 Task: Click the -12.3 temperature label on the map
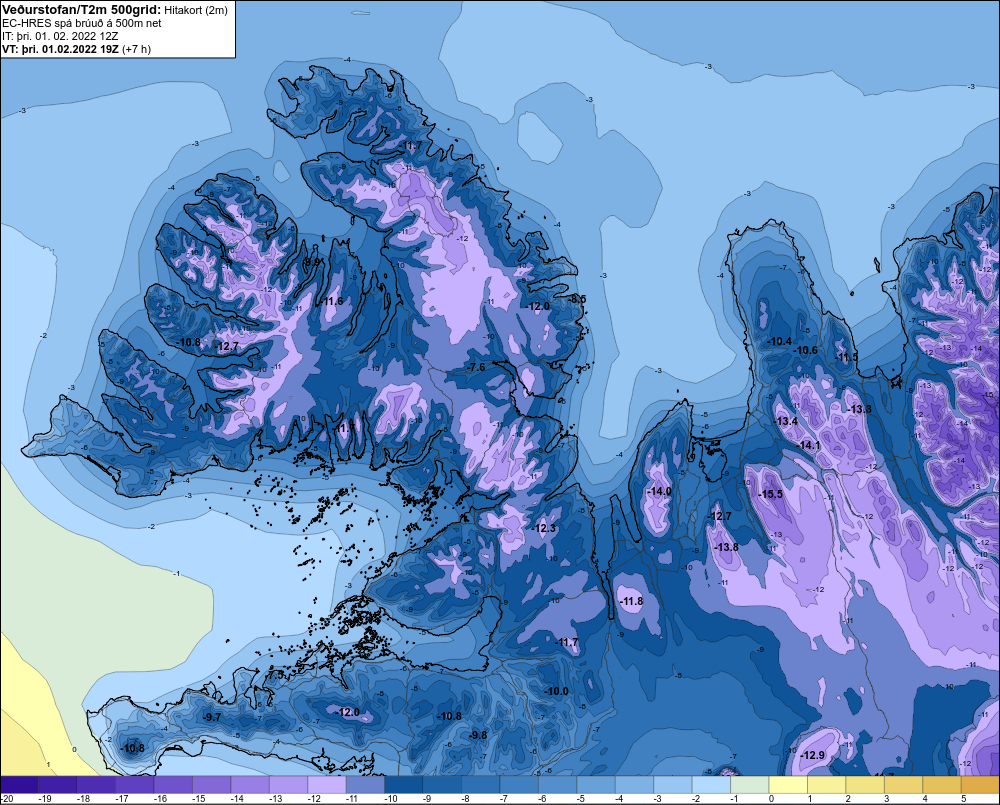click(x=545, y=528)
